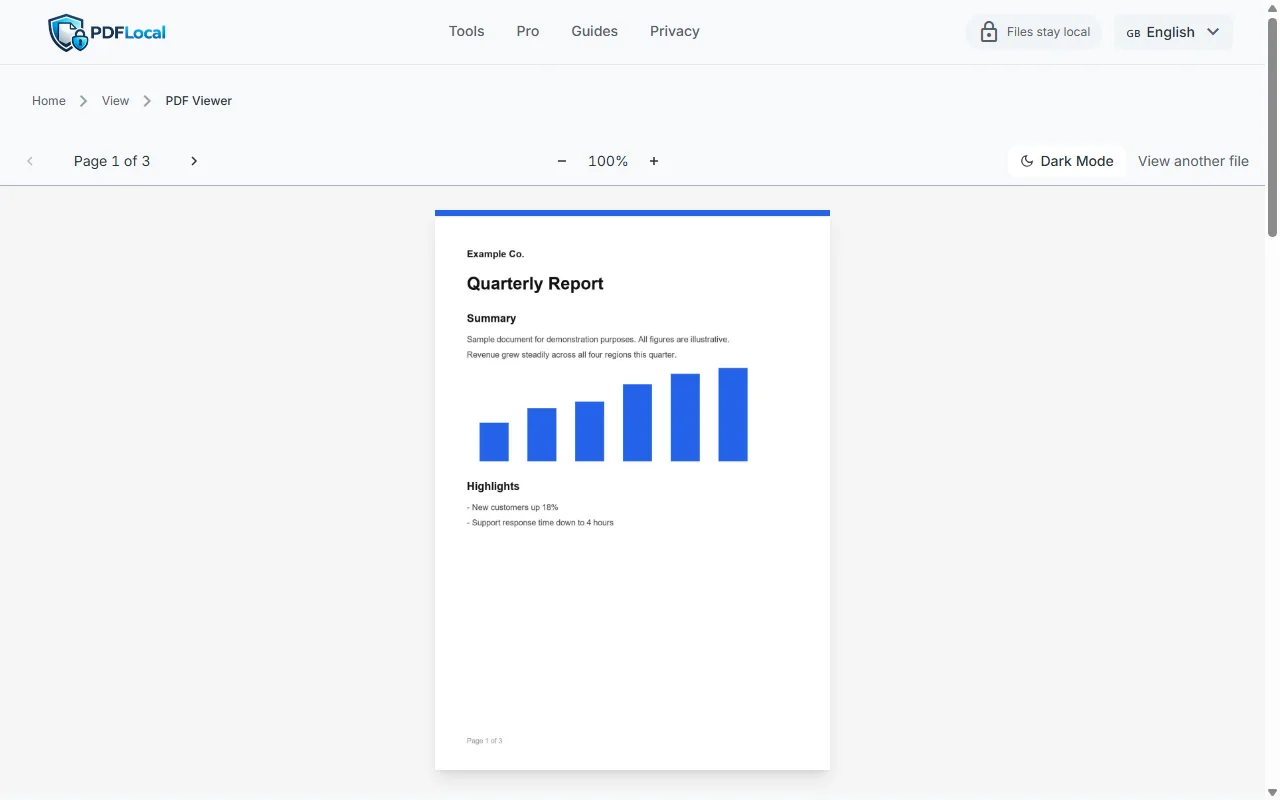The height and width of the screenshot is (800, 1280).
Task: Click the Example Co. text in the PDF
Action: pos(495,254)
